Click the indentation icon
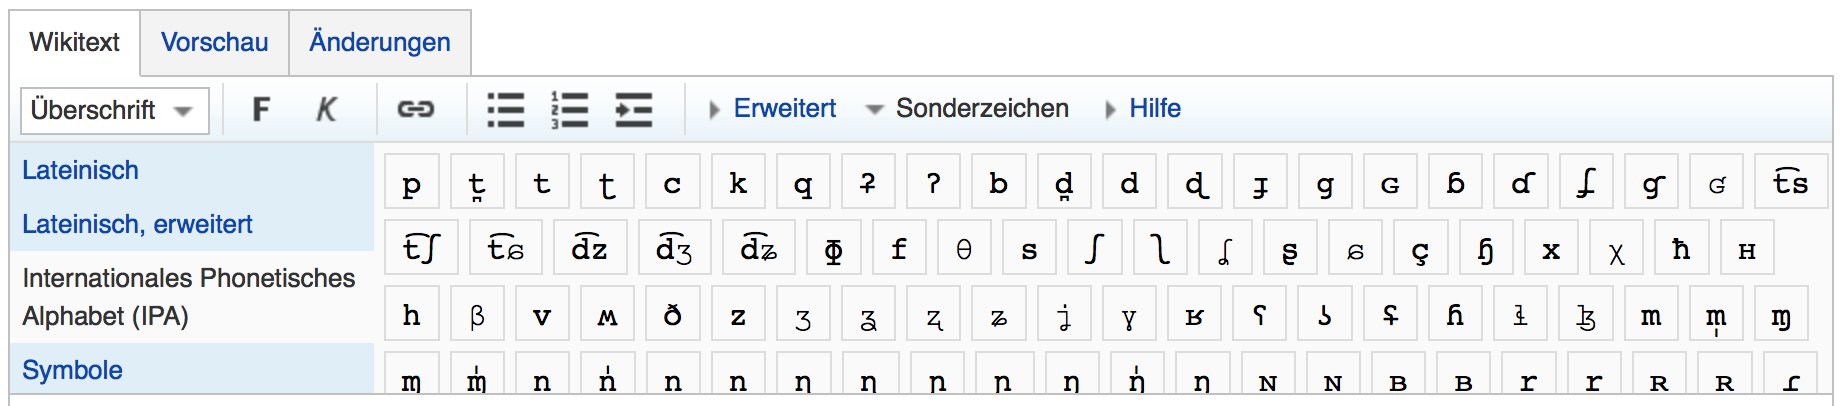The width and height of the screenshot is (1843, 406). [633, 109]
